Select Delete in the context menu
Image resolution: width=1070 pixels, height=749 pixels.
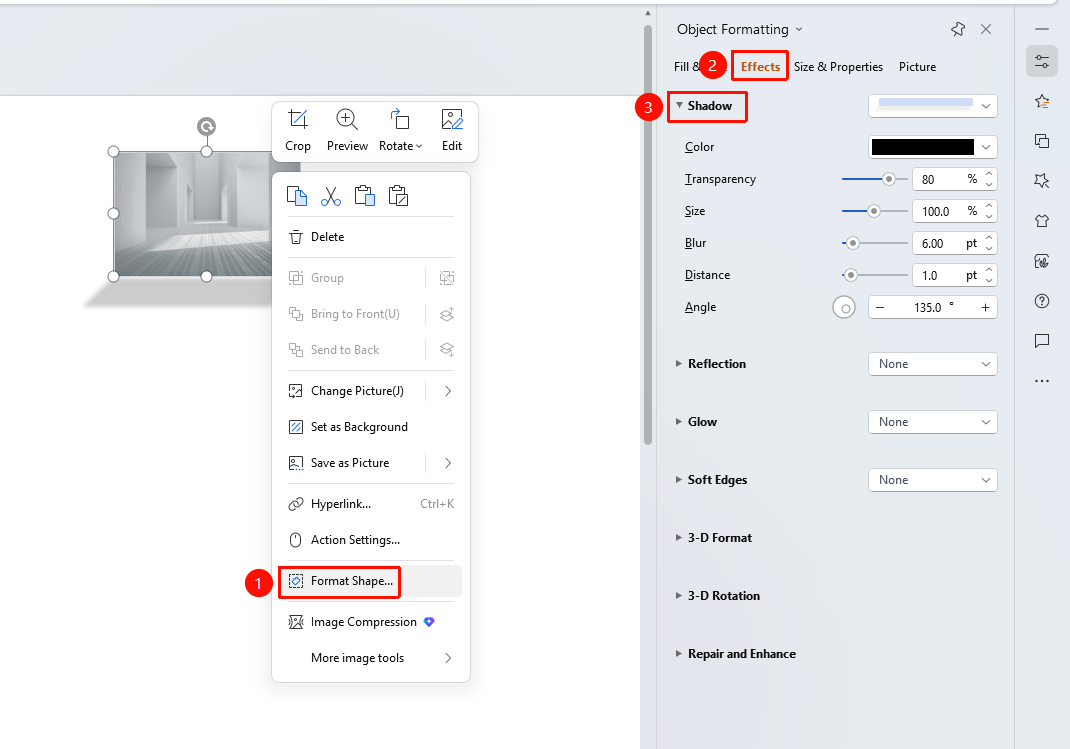click(370, 237)
